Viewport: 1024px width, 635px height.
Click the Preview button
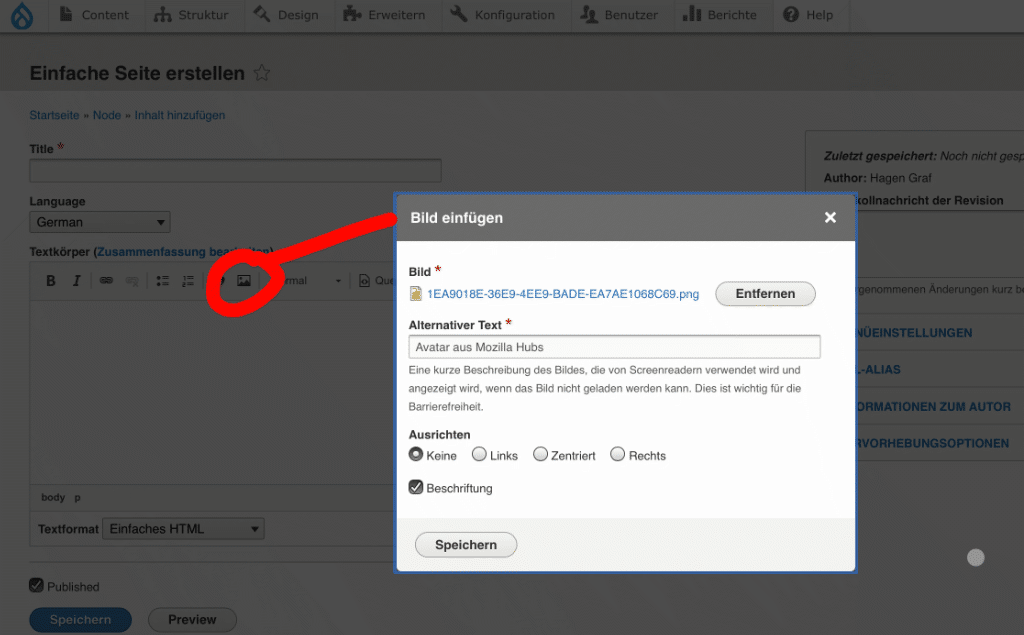point(192,619)
